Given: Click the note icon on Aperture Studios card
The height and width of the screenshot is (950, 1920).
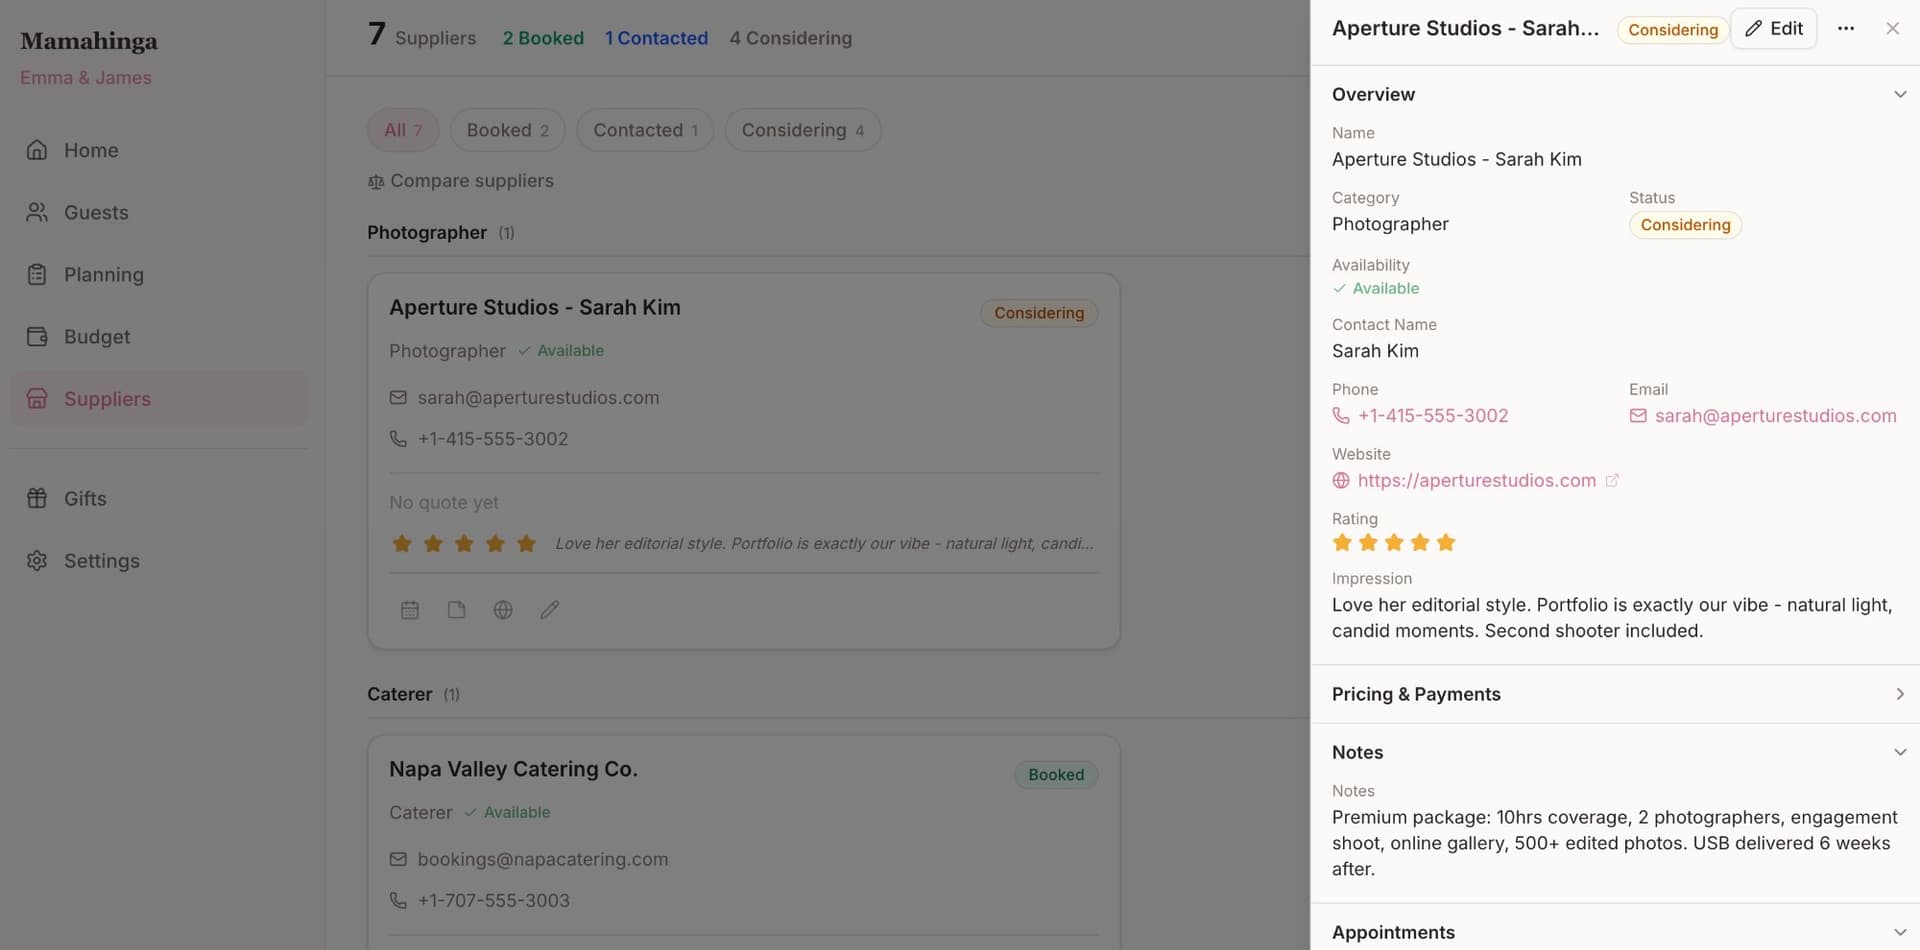Looking at the screenshot, I should 456,610.
